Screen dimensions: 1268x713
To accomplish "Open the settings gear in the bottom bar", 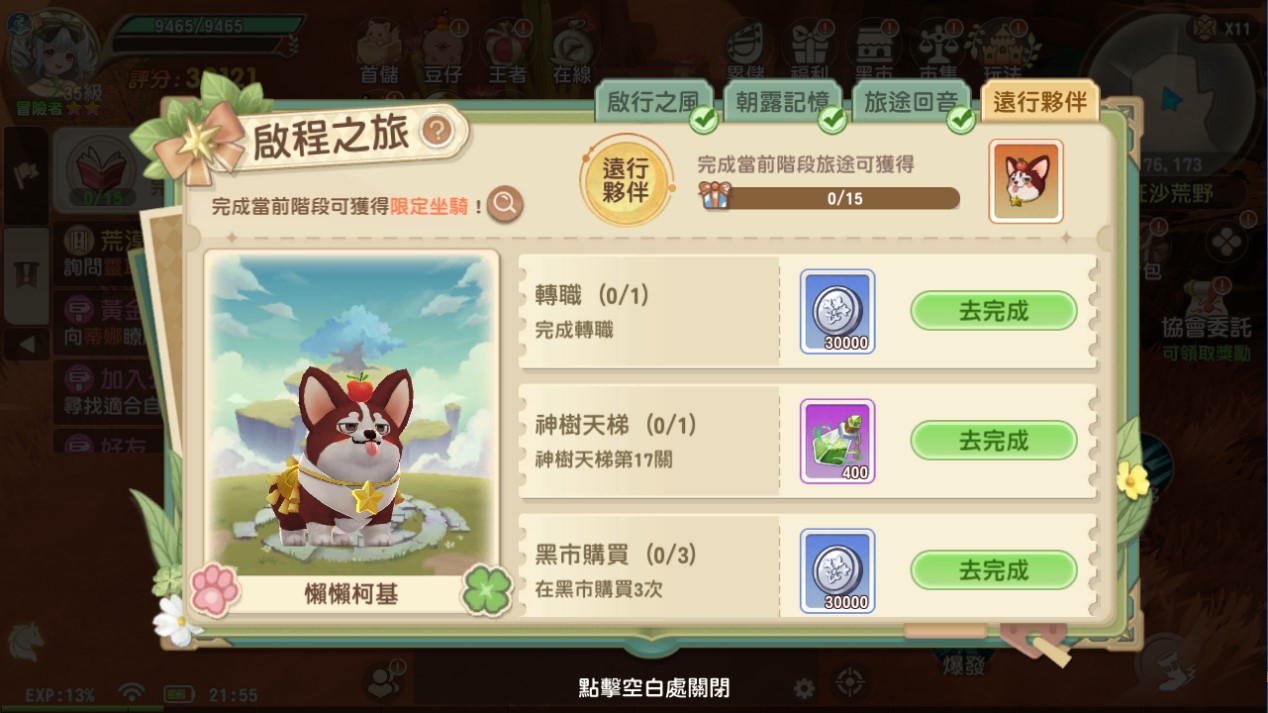I will click(804, 688).
